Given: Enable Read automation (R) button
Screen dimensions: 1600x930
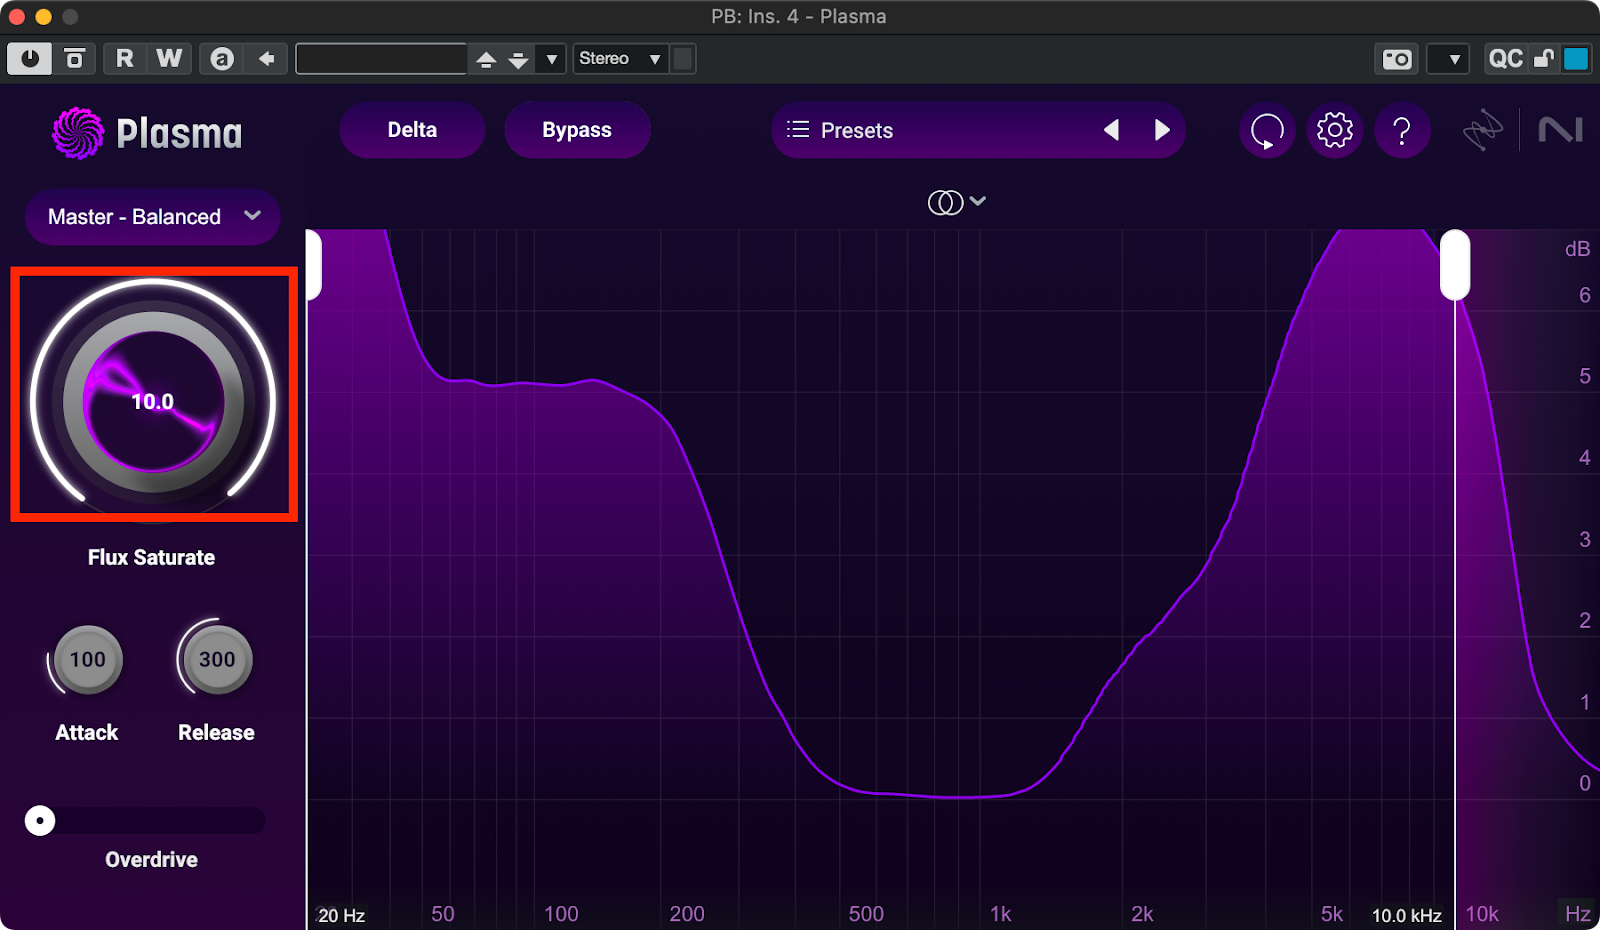Looking at the screenshot, I should coord(124,59).
